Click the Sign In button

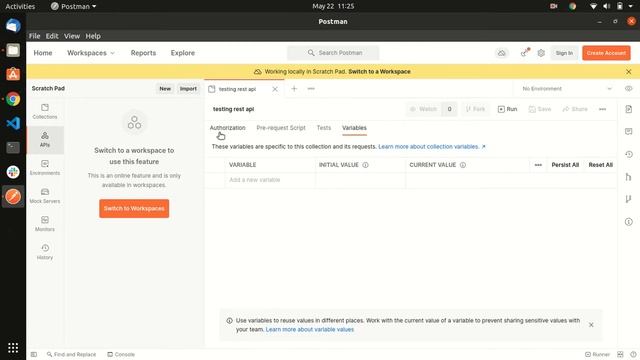coord(564,53)
